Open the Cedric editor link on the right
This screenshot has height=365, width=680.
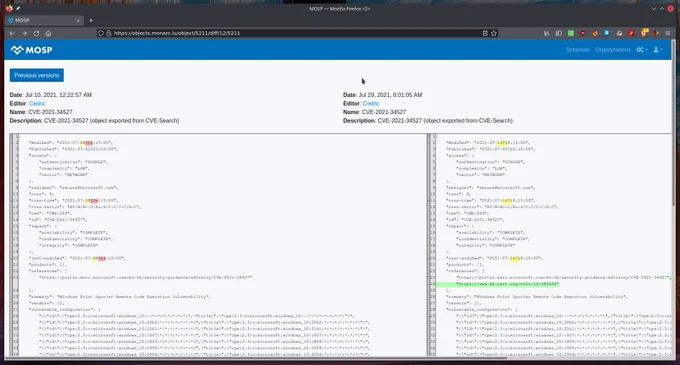pyautogui.click(x=371, y=103)
